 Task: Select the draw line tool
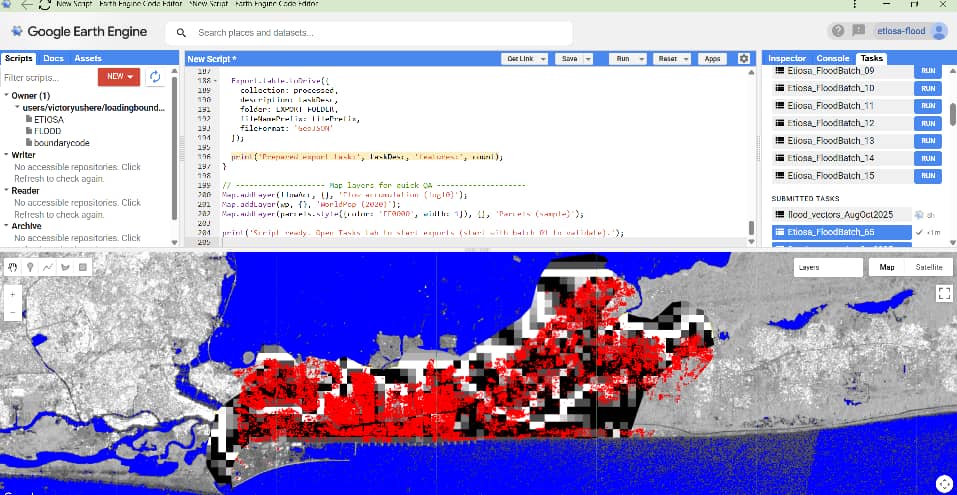coord(48,267)
